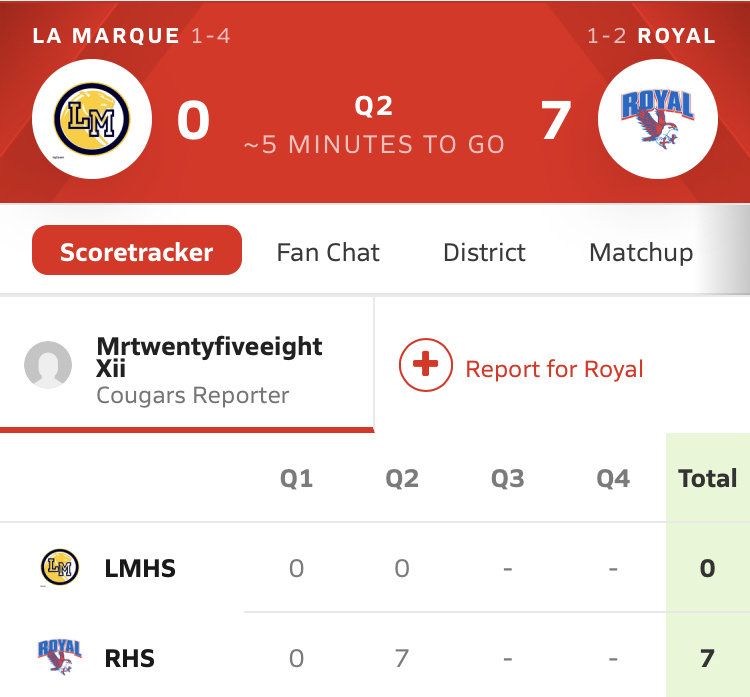Click the Report for Royal link
This screenshot has height=697, width=750.
[554, 369]
